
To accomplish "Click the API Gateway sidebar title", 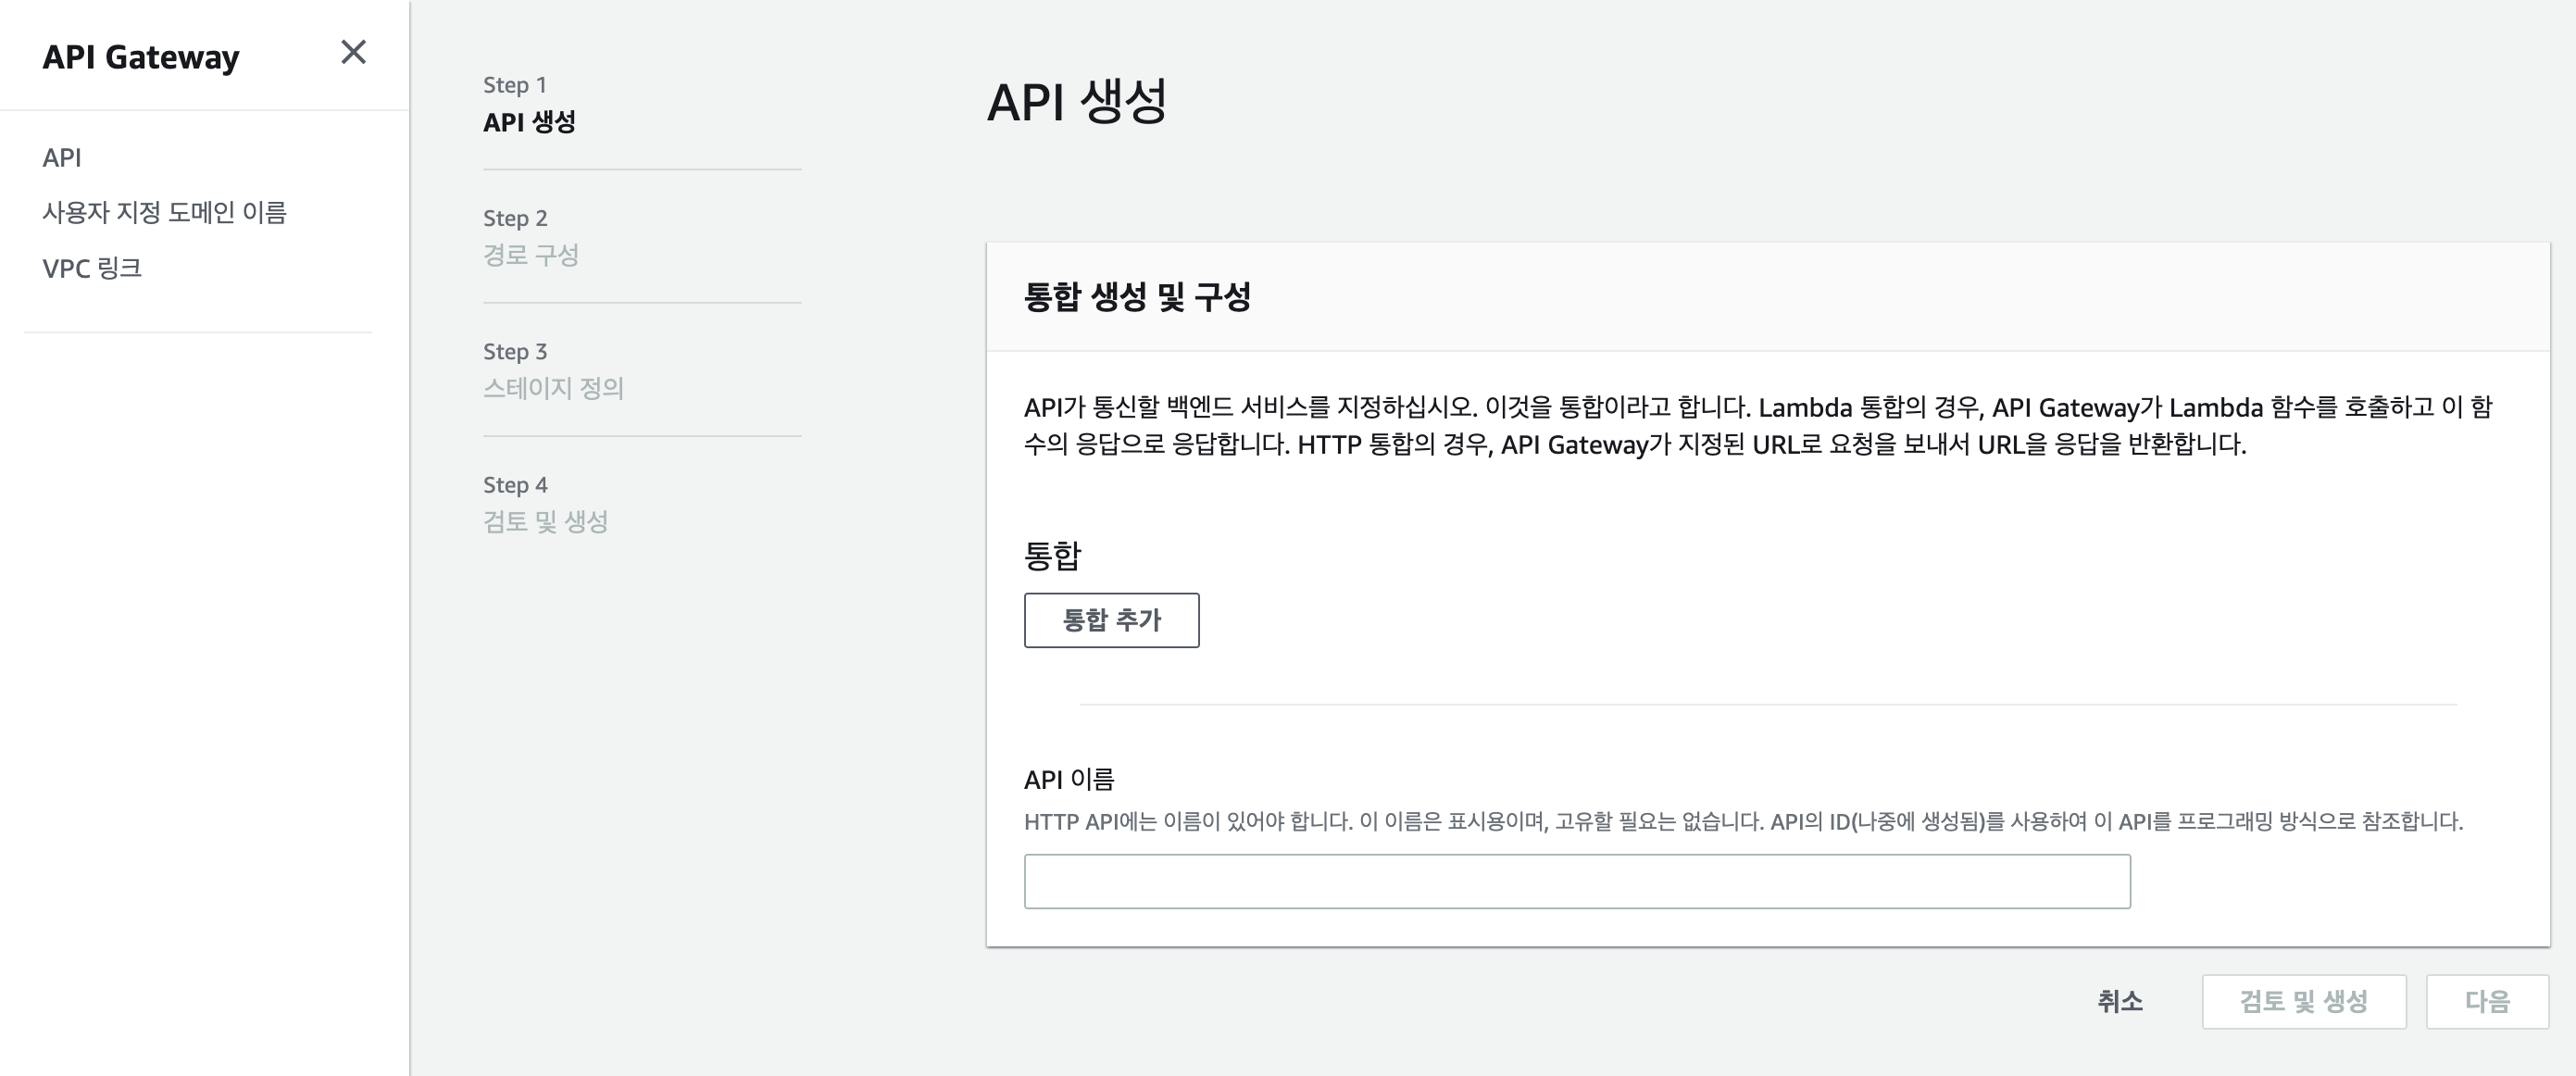I will 141,57.
